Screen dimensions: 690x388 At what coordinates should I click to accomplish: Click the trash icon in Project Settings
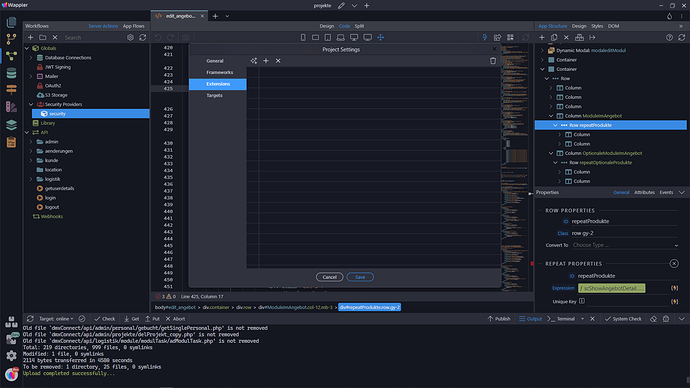(493, 61)
